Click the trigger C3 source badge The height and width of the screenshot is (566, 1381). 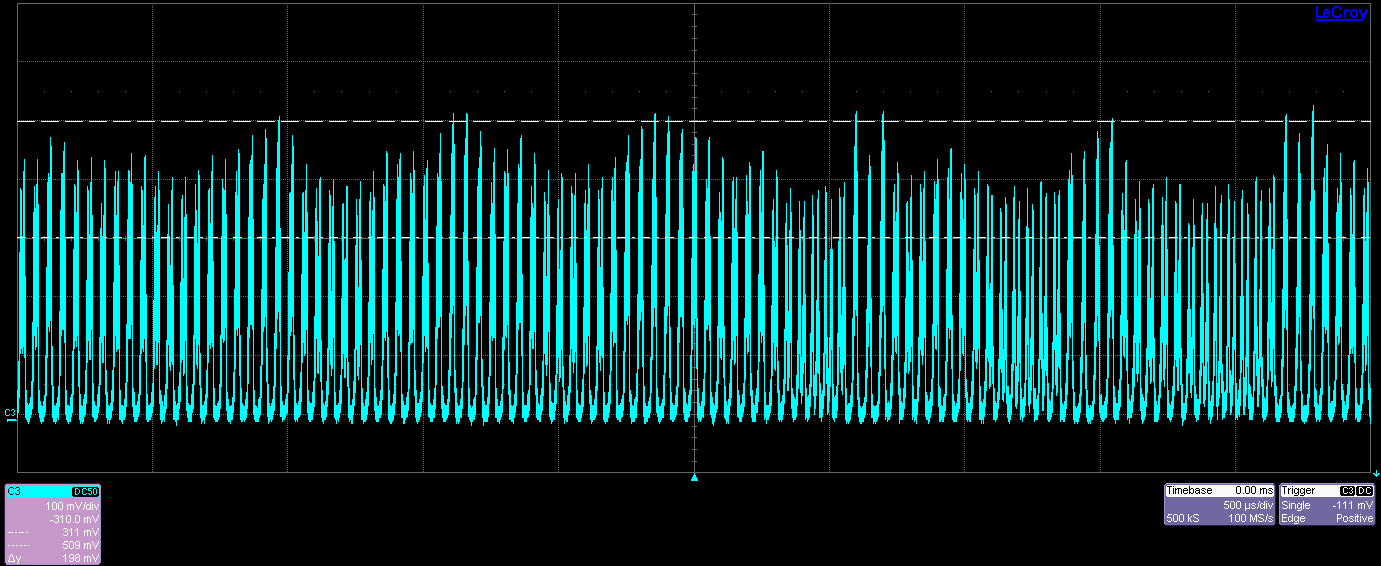(1347, 491)
